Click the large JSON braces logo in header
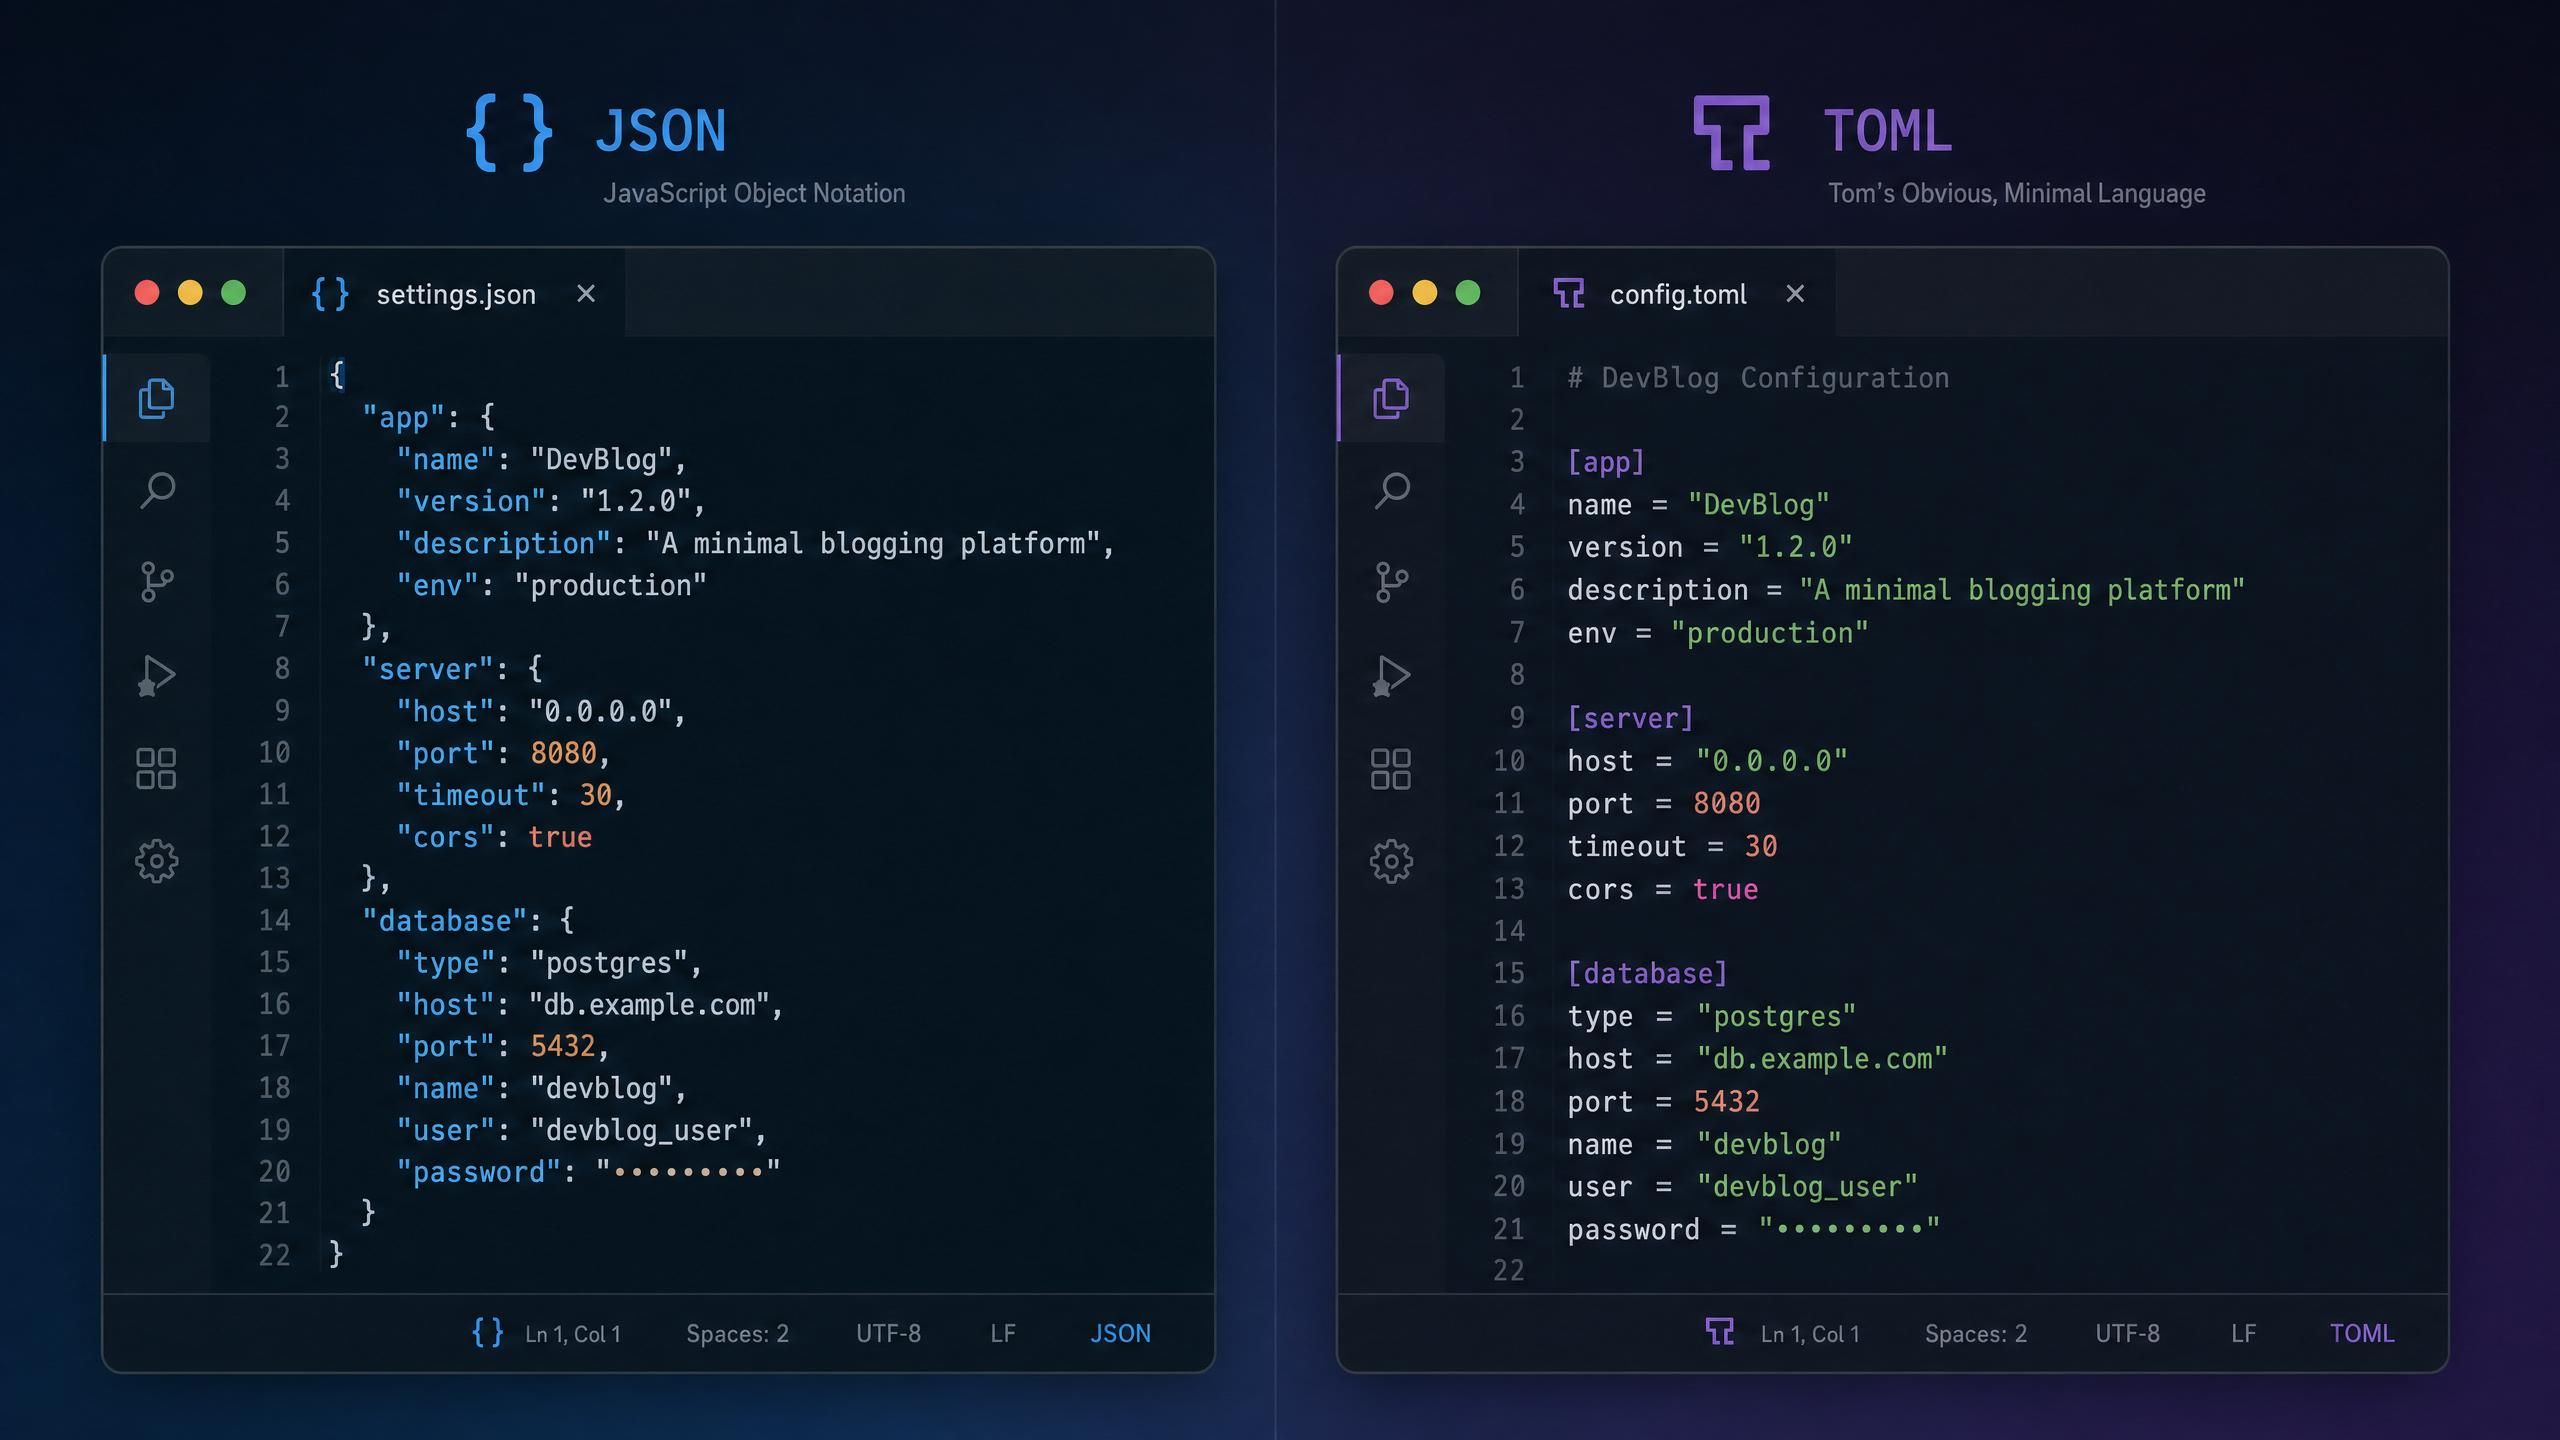The width and height of the screenshot is (2560, 1440). 509,132
